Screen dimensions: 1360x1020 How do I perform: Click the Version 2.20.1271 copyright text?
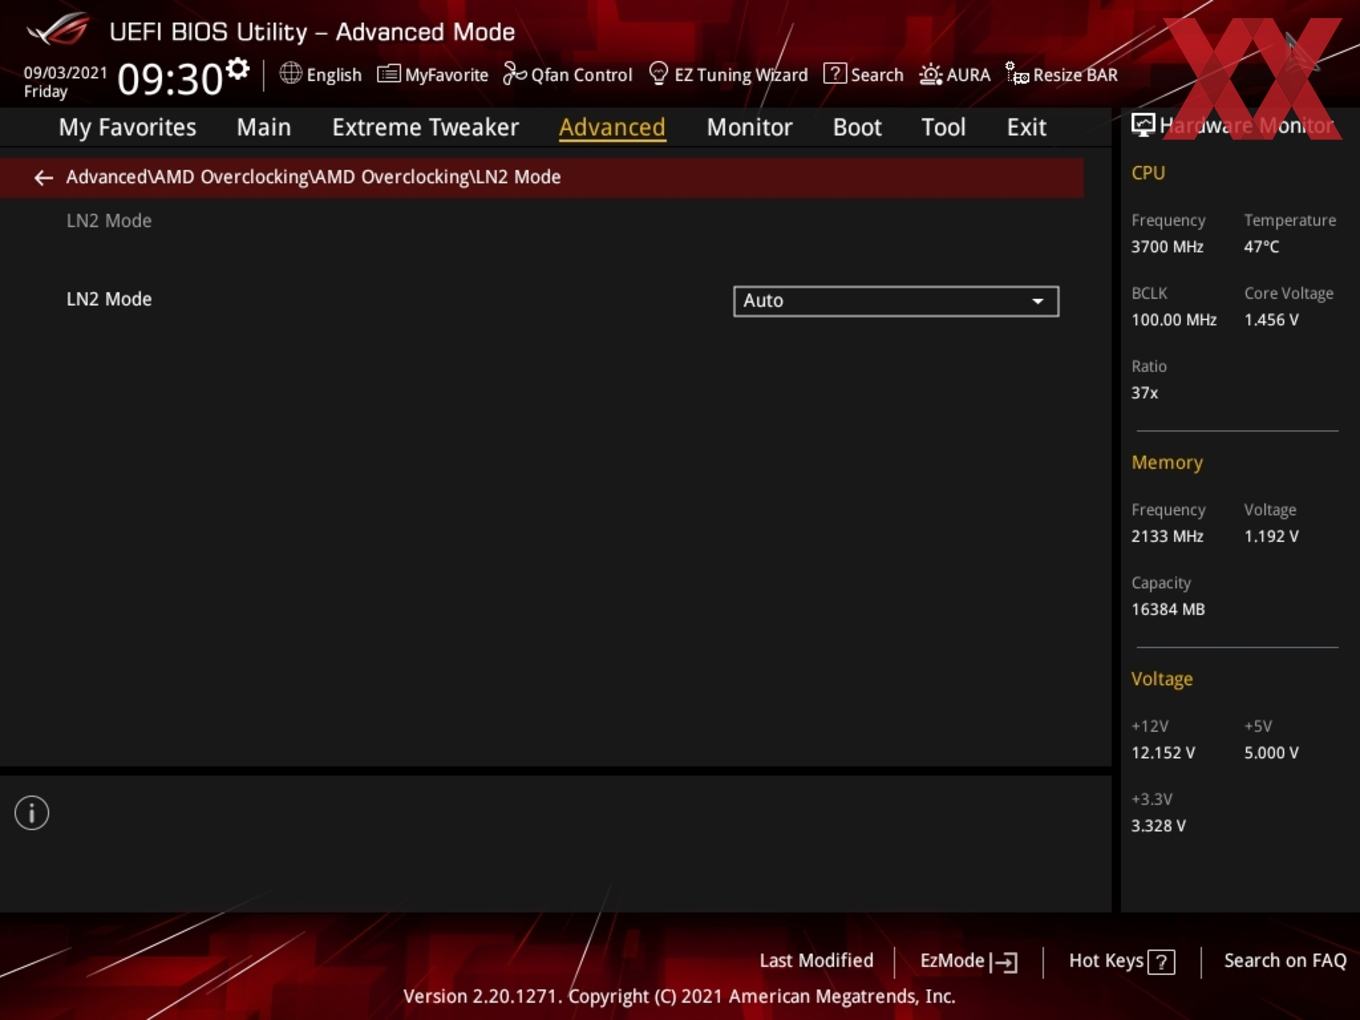[679, 996]
